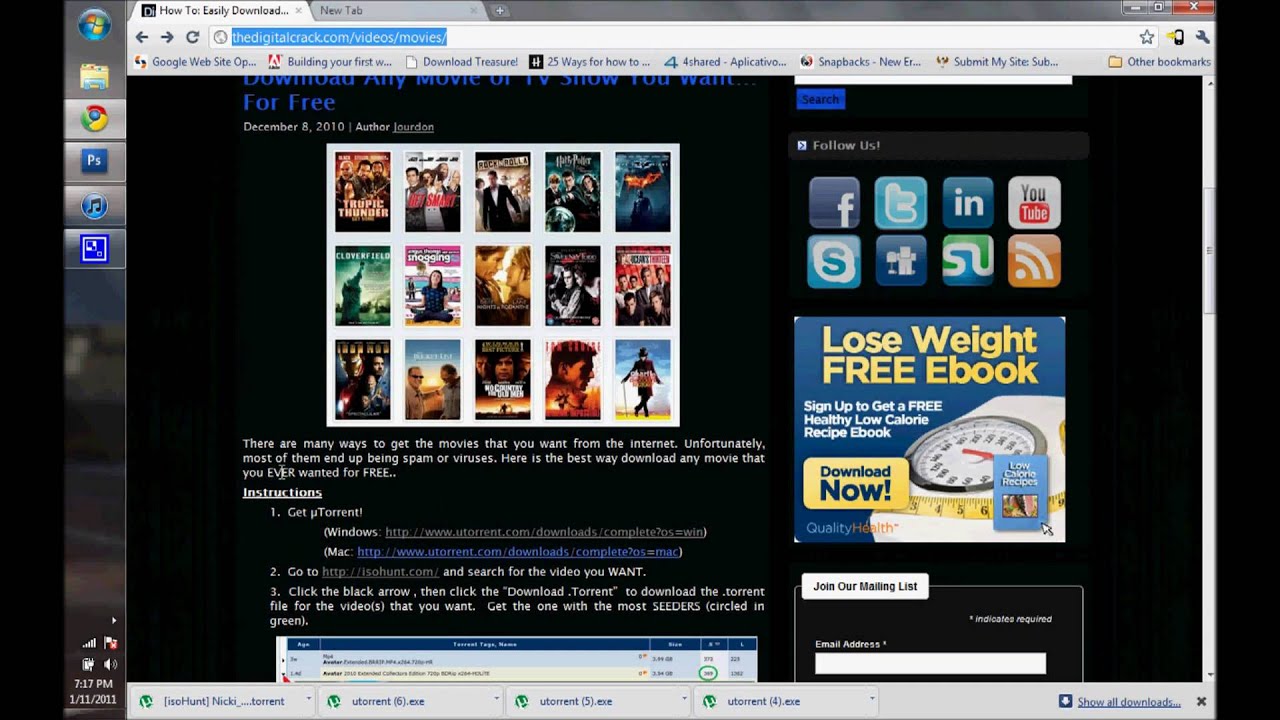Image resolution: width=1280 pixels, height=720 pixels.
Task: Open the Digg follow icon
Action: (x=901, y=261)
